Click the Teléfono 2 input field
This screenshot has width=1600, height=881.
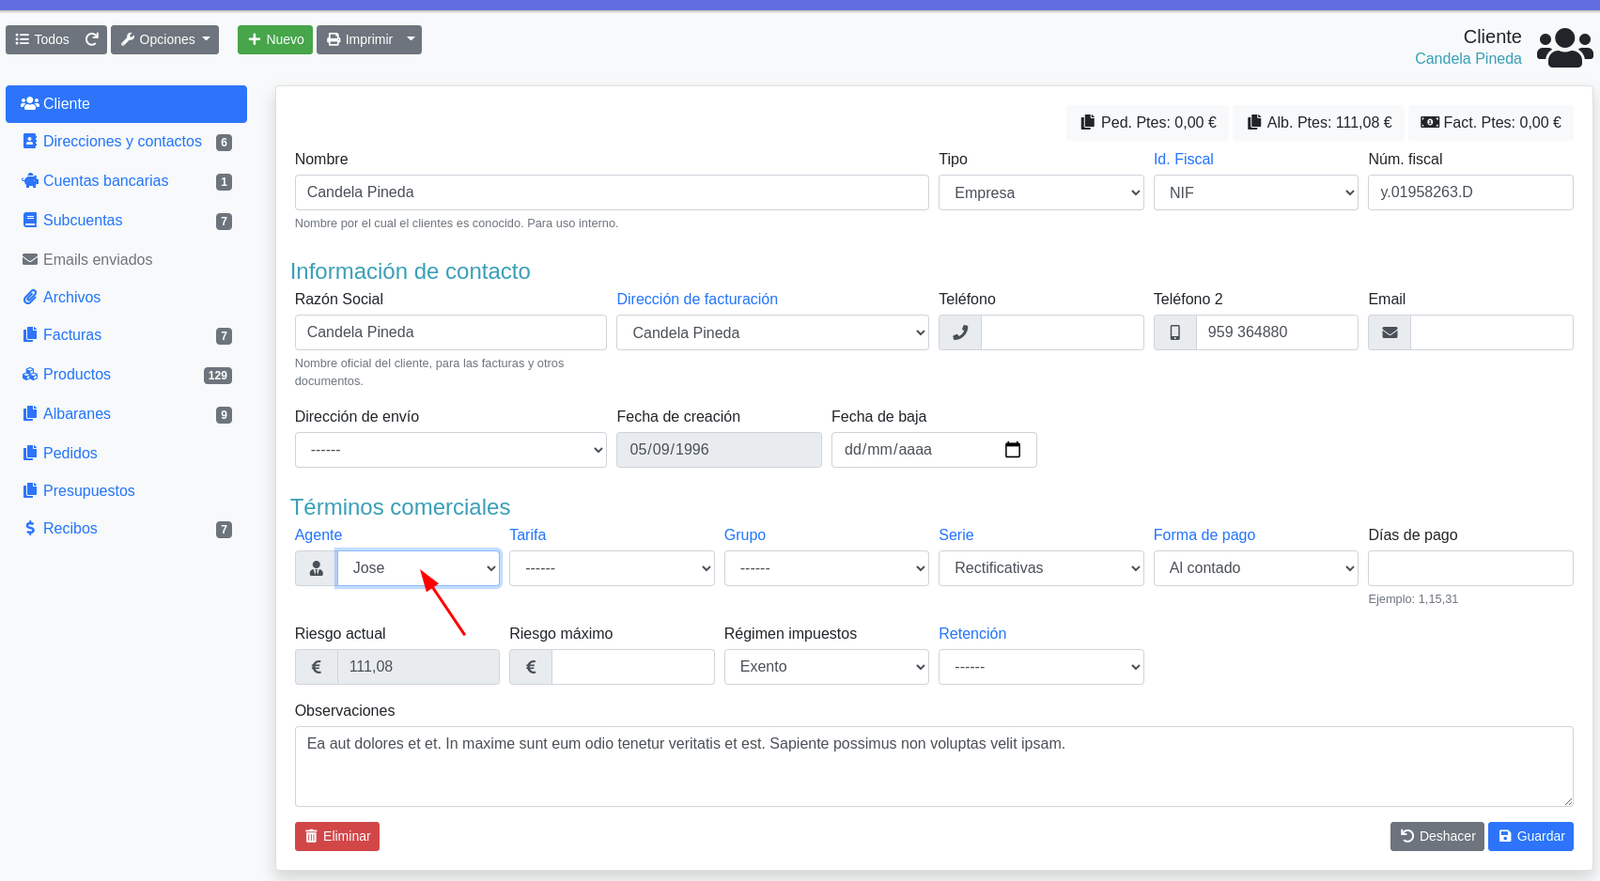click(1277, 332)
